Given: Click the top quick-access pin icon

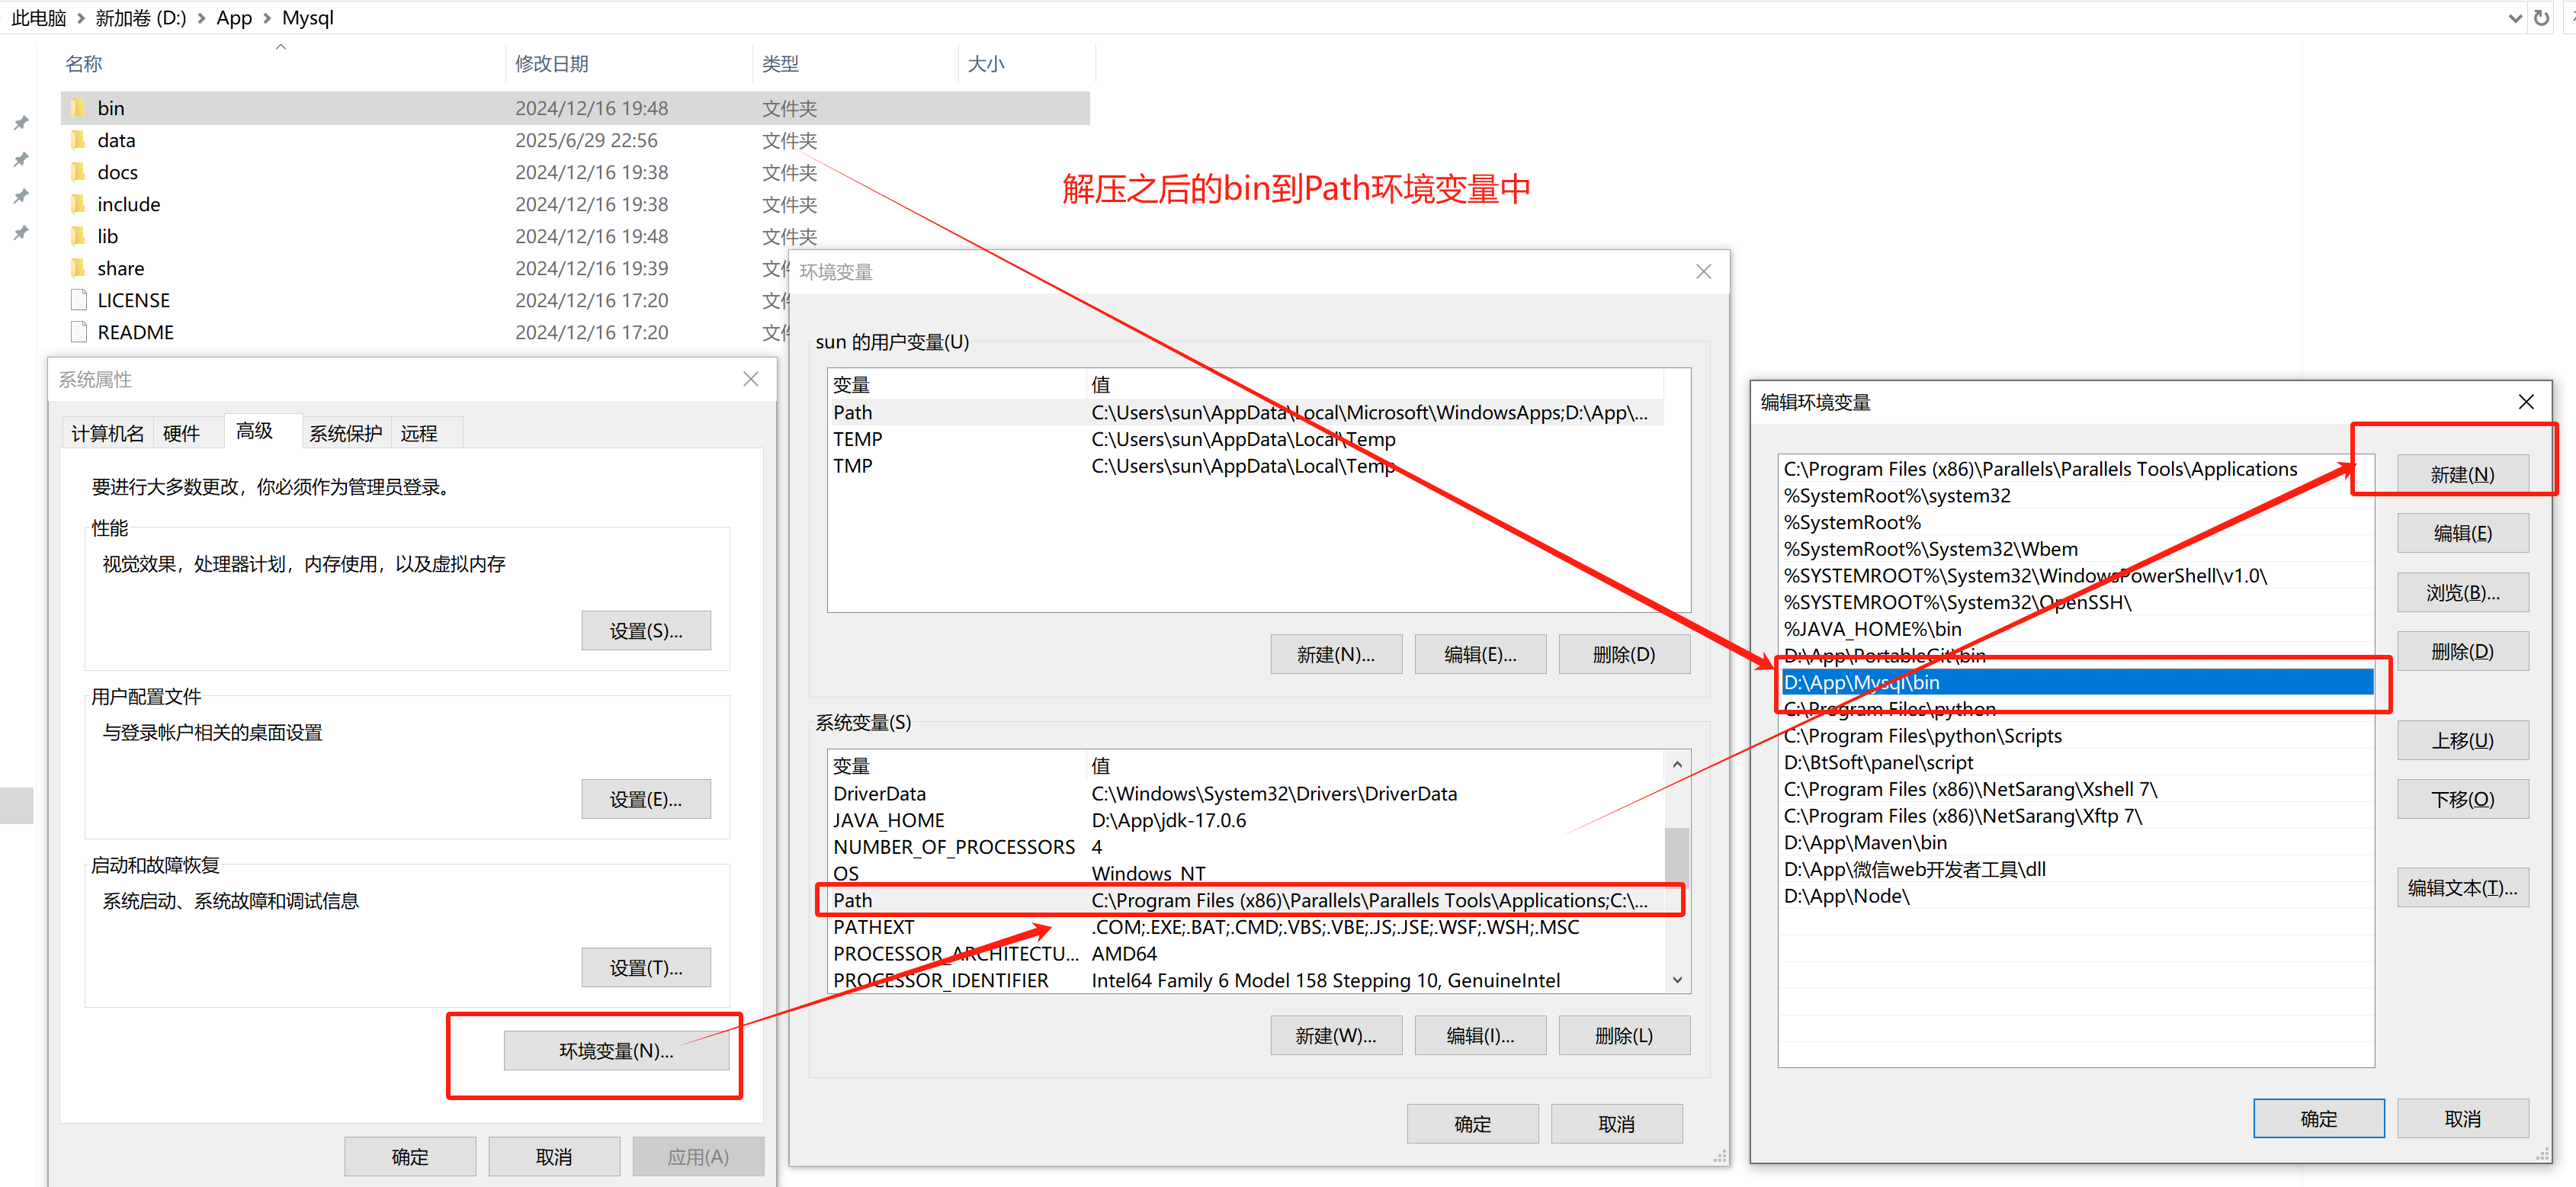Looking at the screenshot, I should (x=21, y=123).
